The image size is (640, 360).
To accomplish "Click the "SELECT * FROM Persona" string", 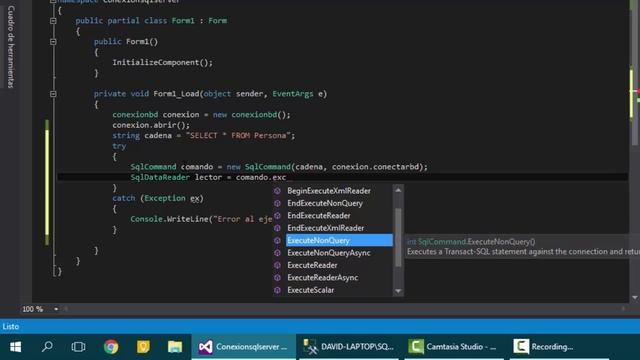I will (238, 136).
